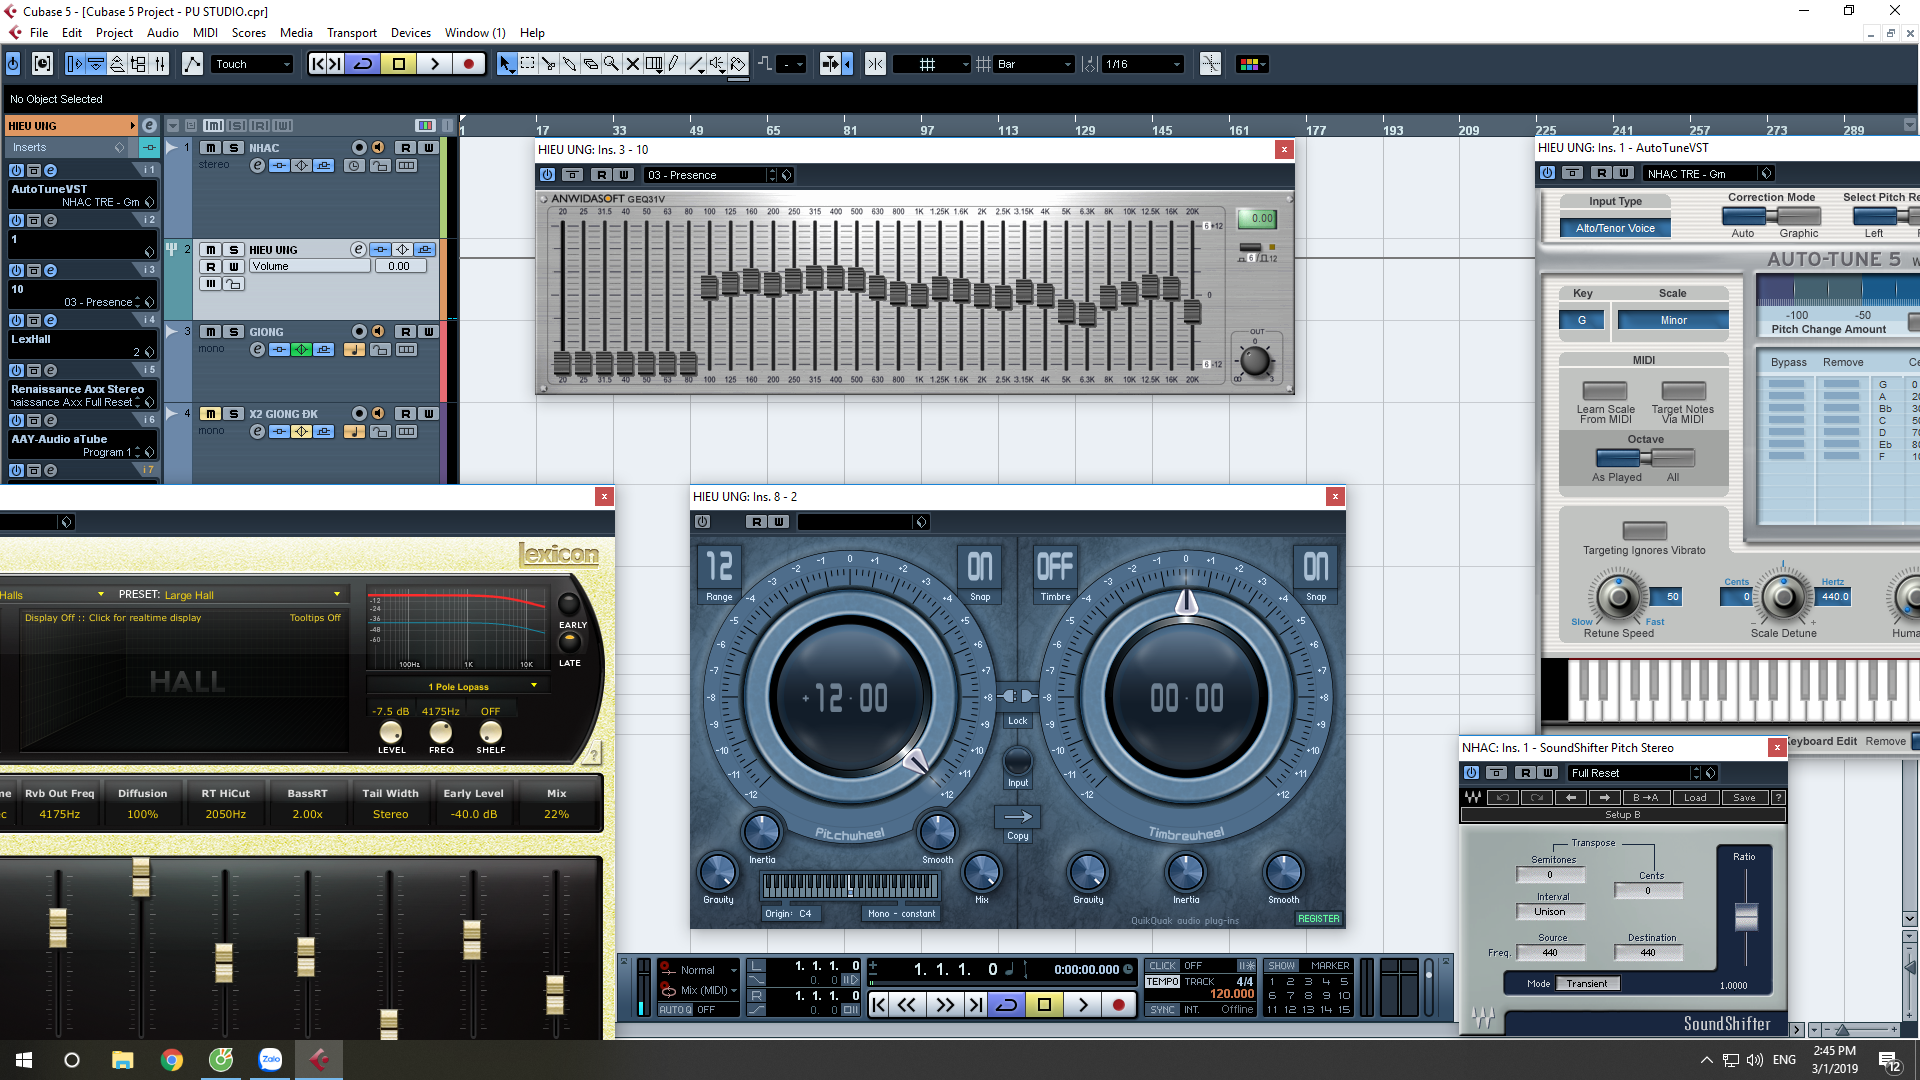This screenshot has width=1920, height=1080.
Task: Click the EQ output level knob
Action: [1255, 361]
